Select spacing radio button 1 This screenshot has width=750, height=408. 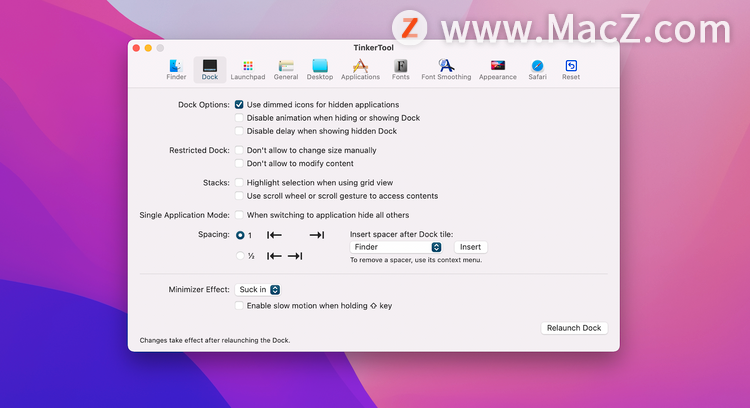240,235
